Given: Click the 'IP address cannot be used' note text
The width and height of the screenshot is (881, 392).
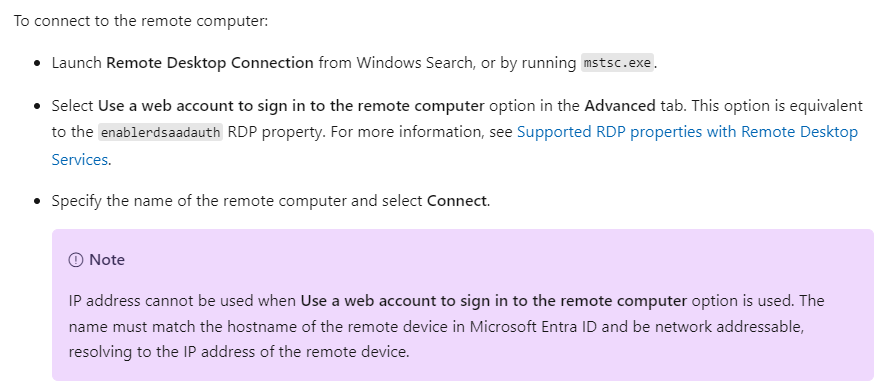Looking at the screenshot, I should coord(161,301).
